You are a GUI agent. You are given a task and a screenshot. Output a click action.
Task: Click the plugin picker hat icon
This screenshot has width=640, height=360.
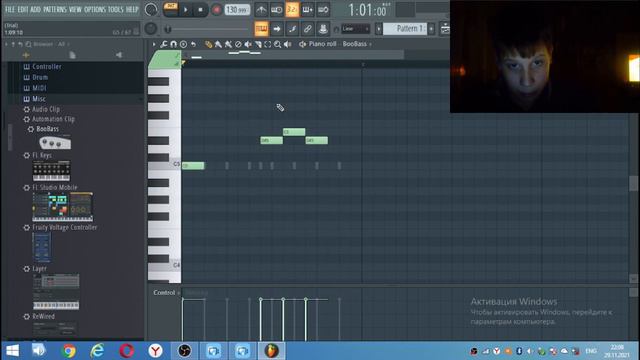coord(323,29)
